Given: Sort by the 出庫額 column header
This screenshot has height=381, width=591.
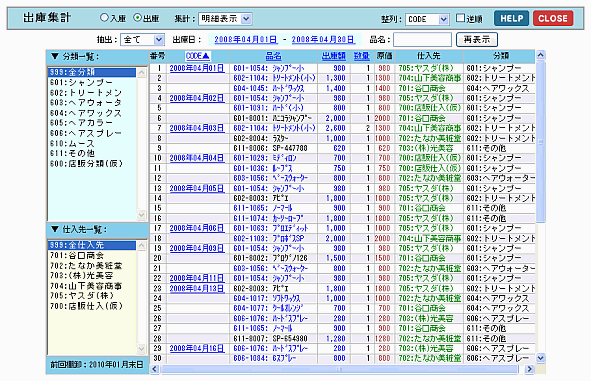Looking at the screenshot, I should 334,56.
